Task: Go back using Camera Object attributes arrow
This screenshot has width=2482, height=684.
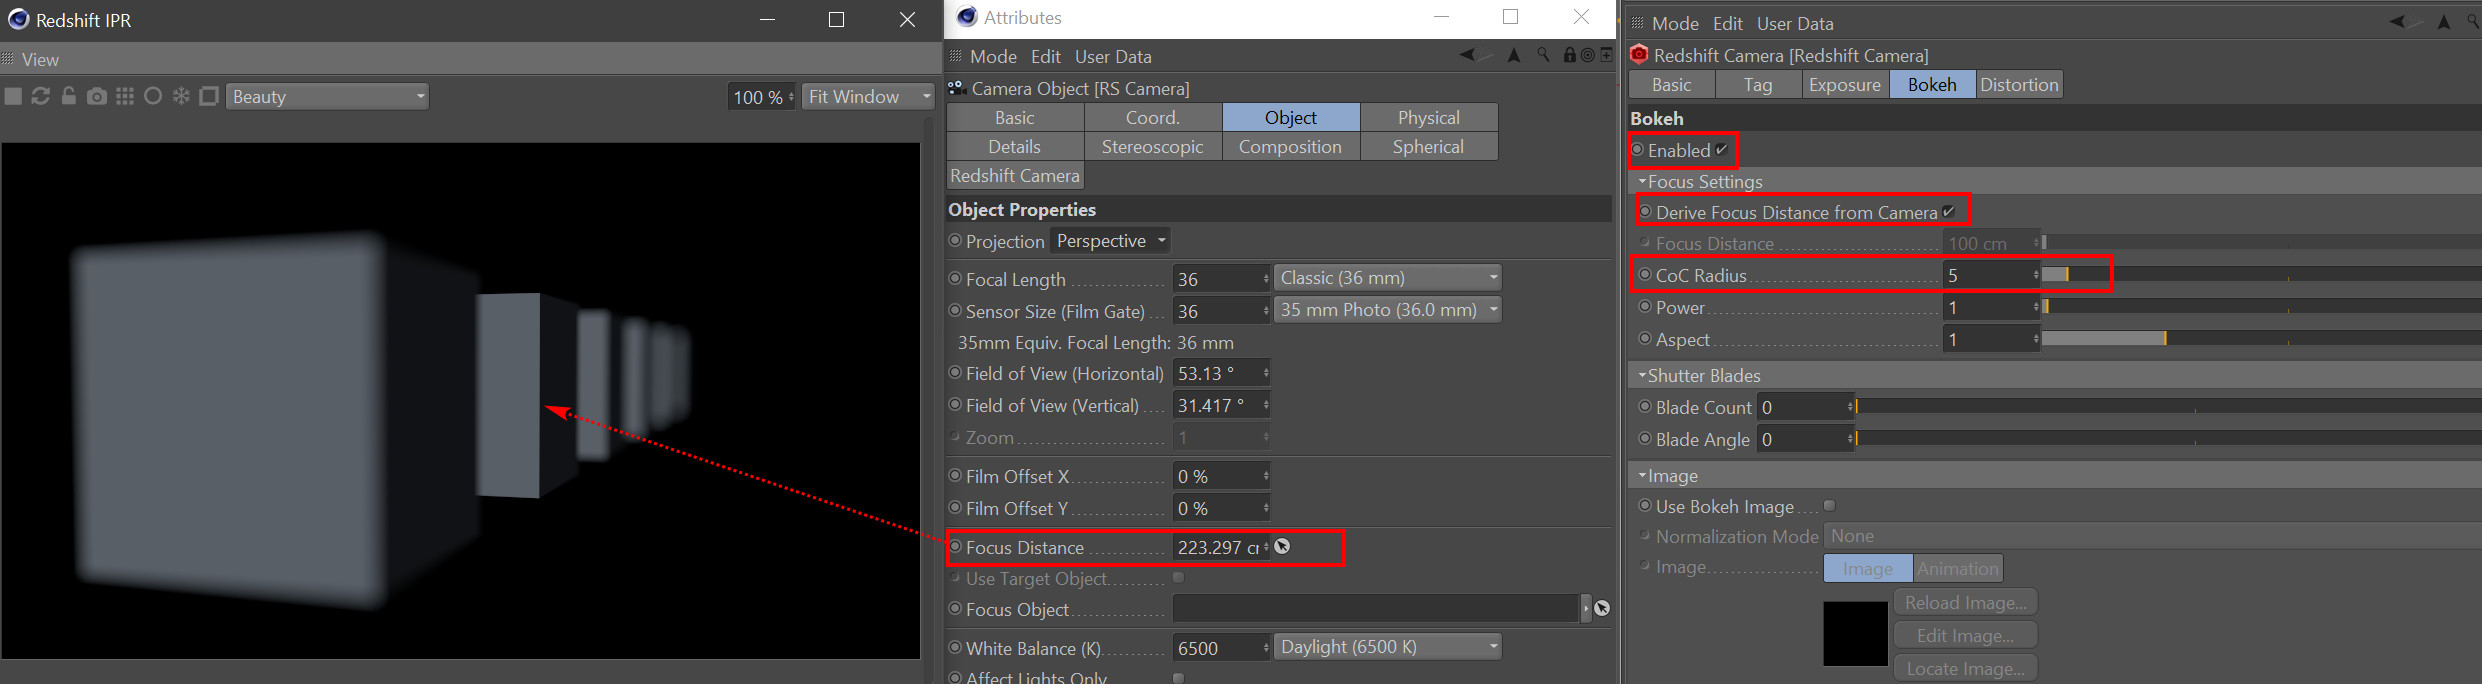Action: click(x=1467, y=55)
